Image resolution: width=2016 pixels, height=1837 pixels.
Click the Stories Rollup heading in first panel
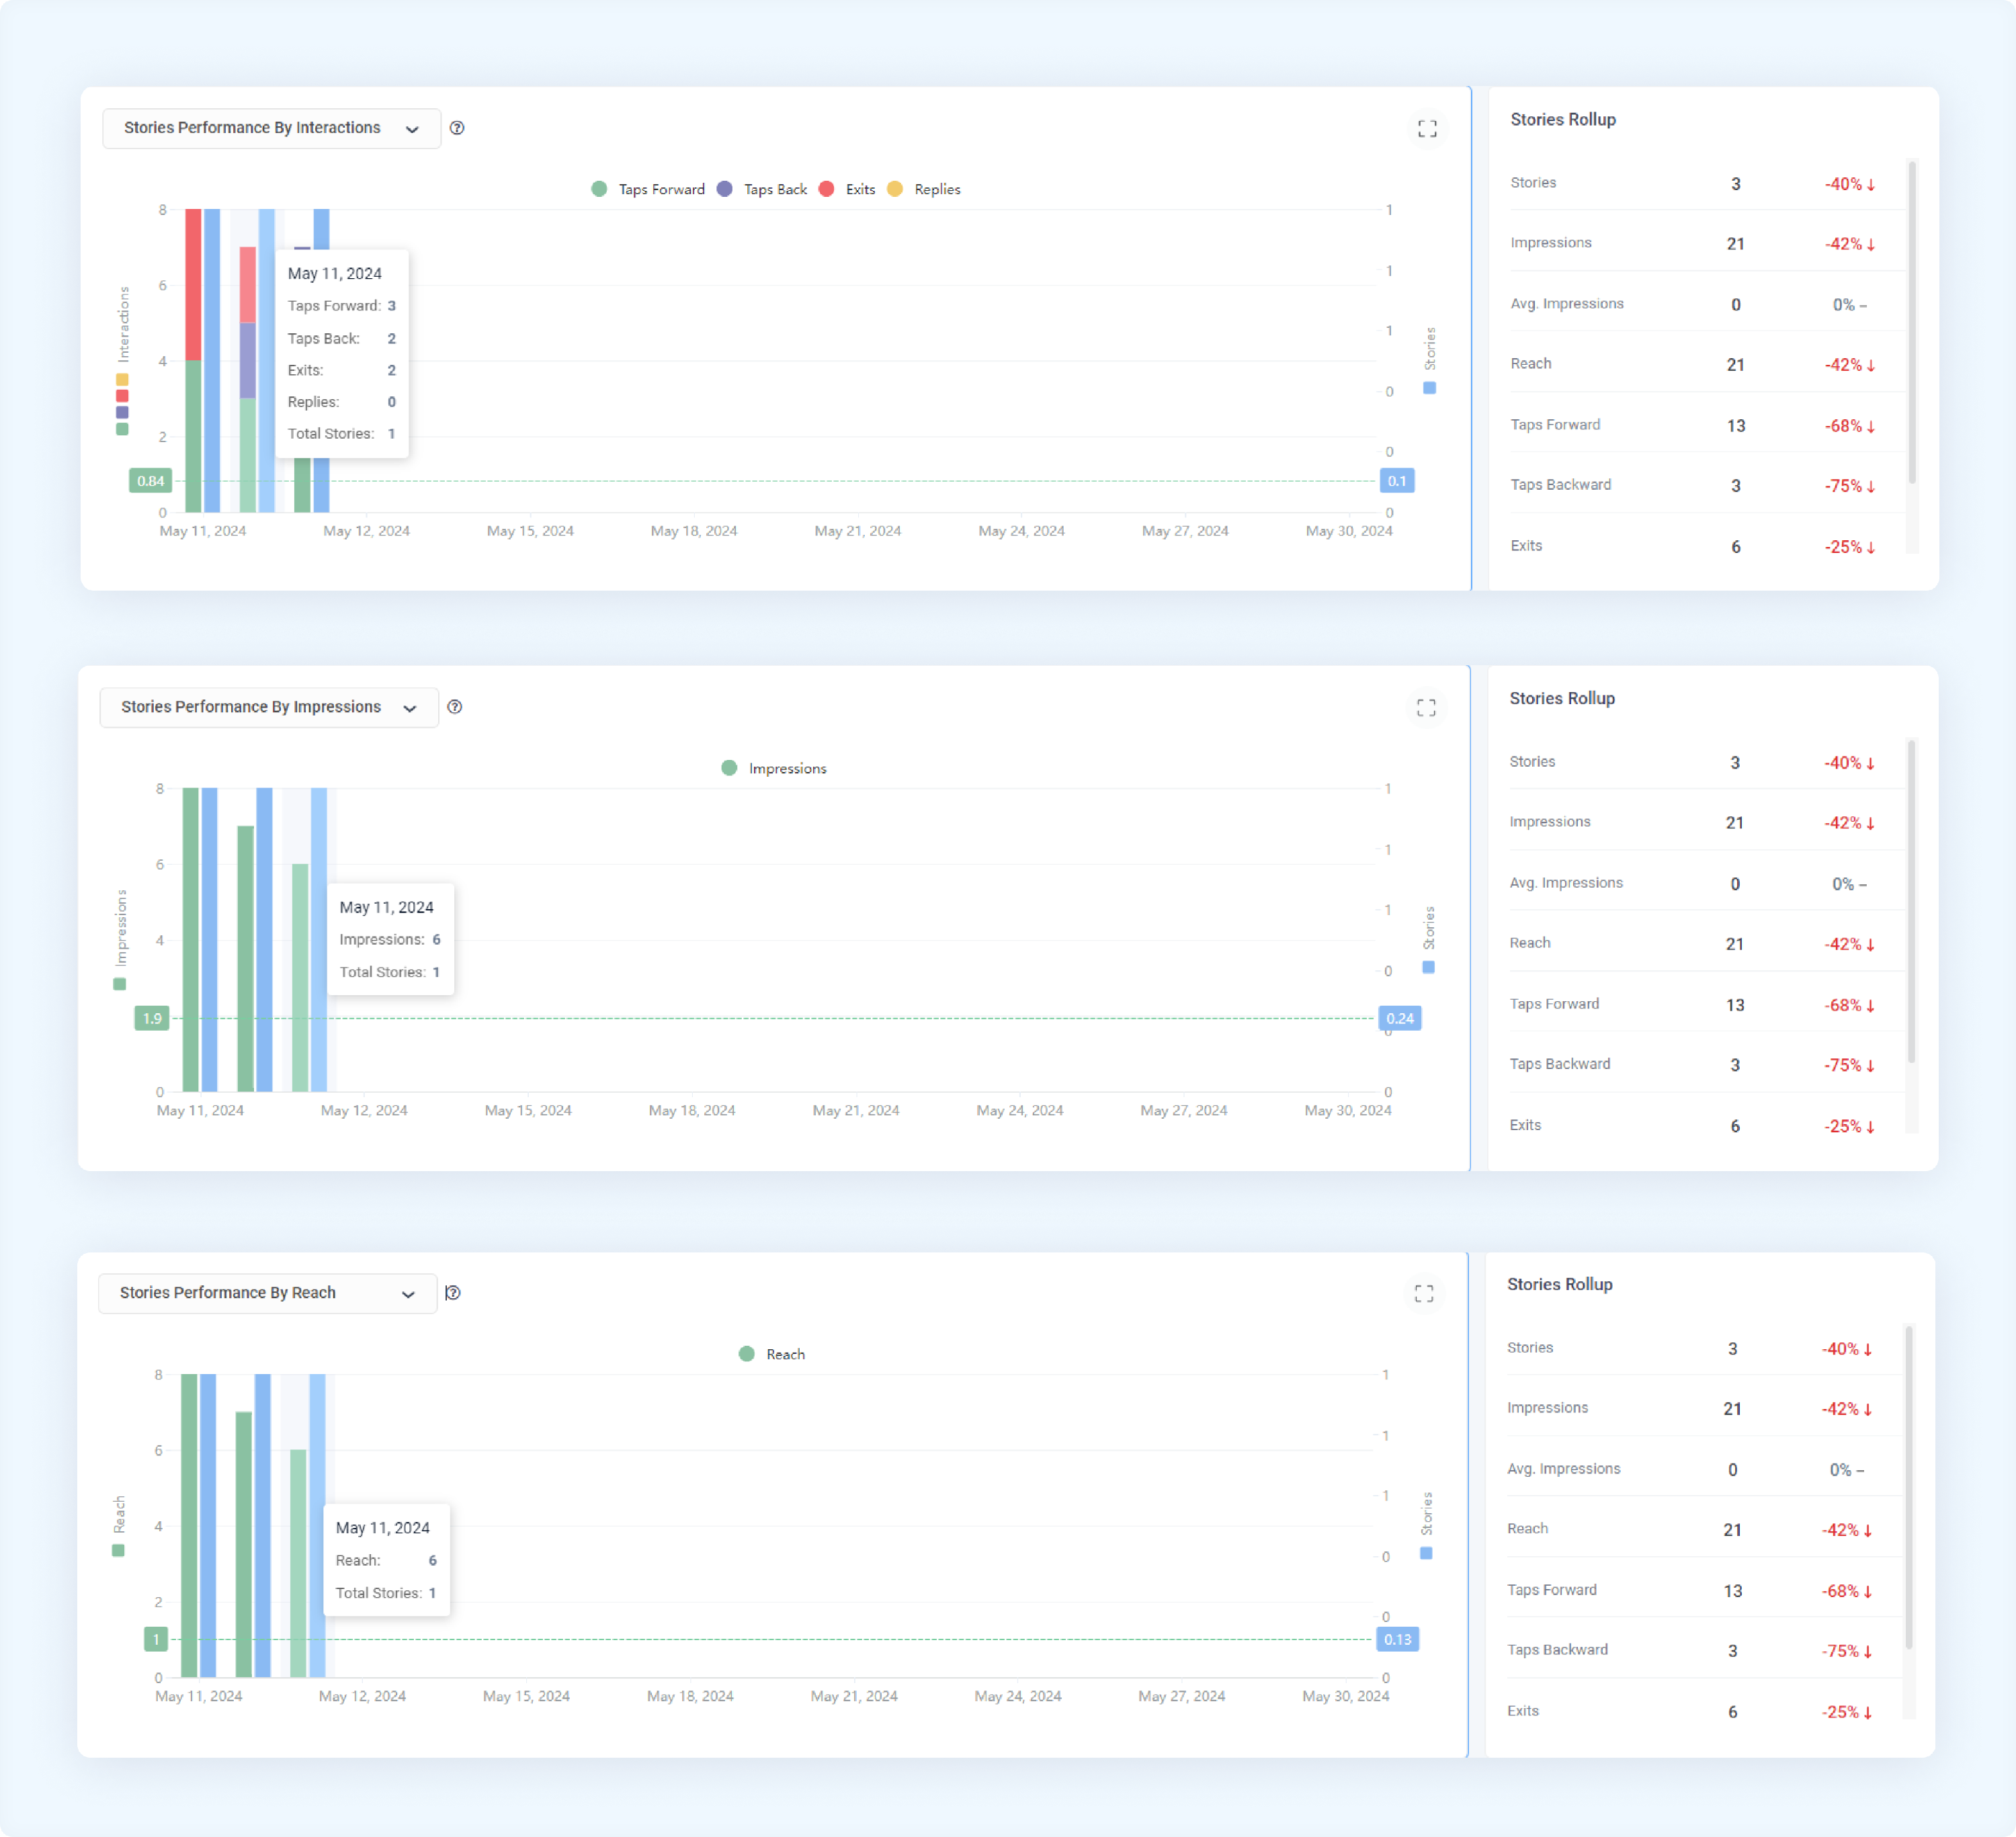point(1563,119)
